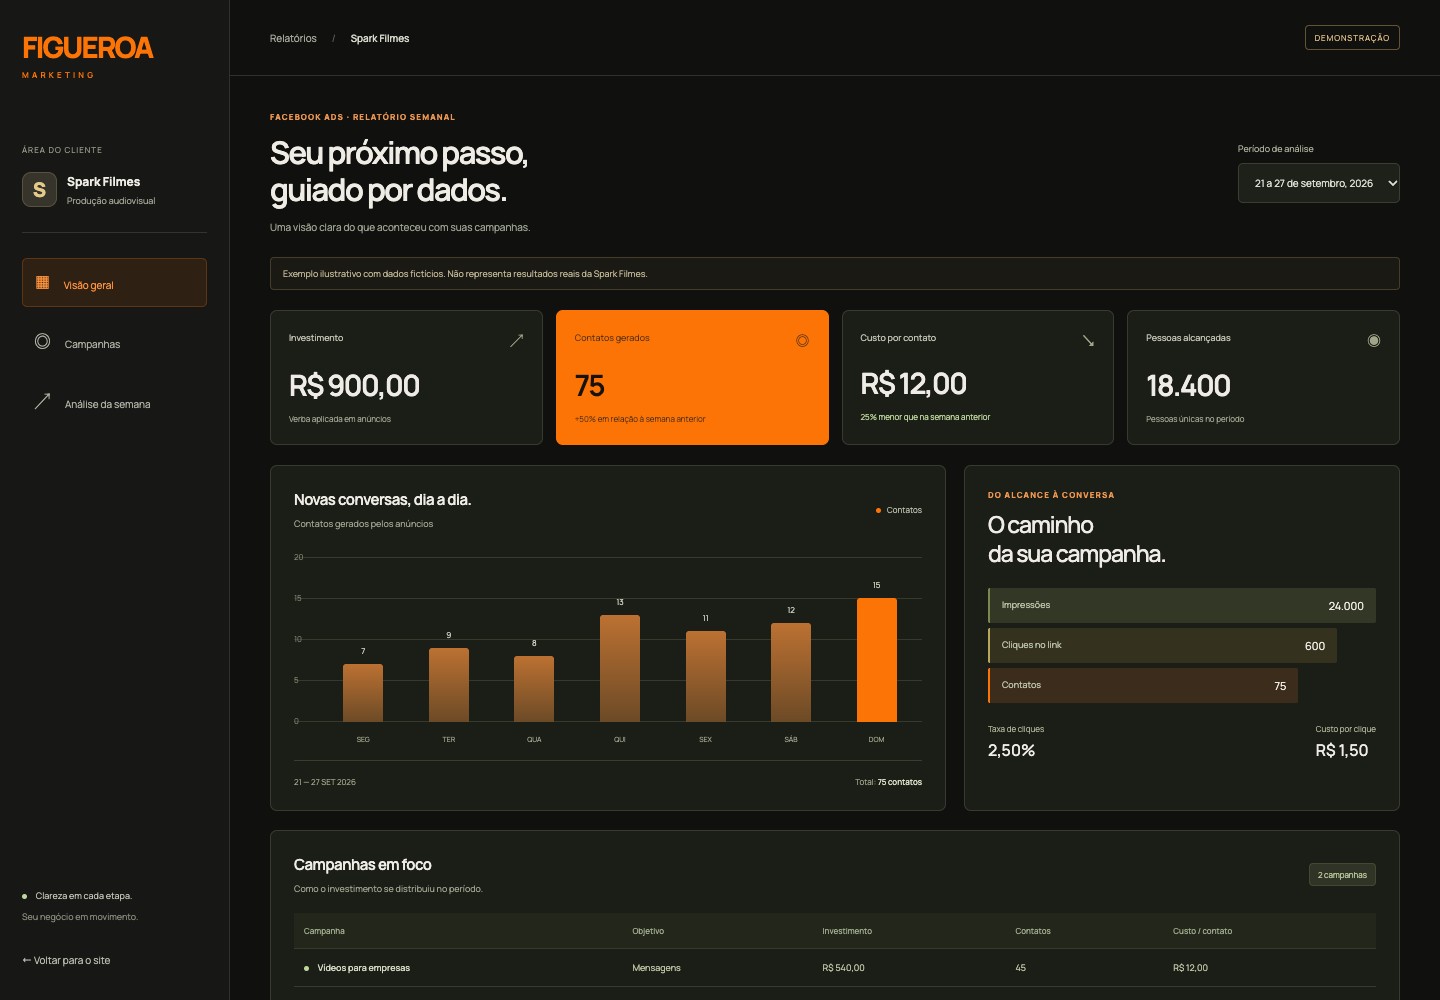Click the '2,50%' click rate value
This screenshot has width=1440, height=1000.
(1011, 751)
